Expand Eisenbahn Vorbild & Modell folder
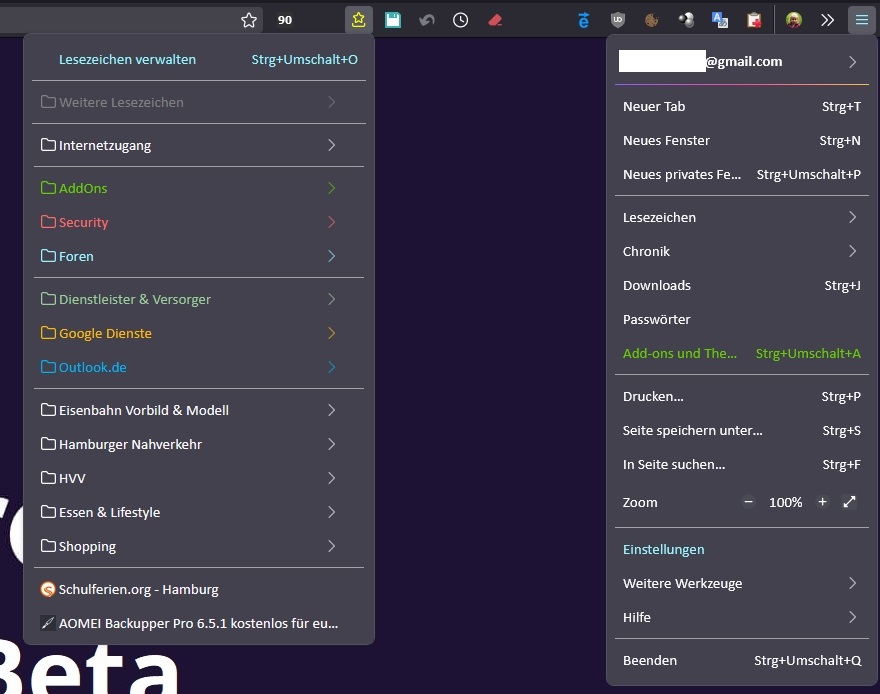 point(199,410)
